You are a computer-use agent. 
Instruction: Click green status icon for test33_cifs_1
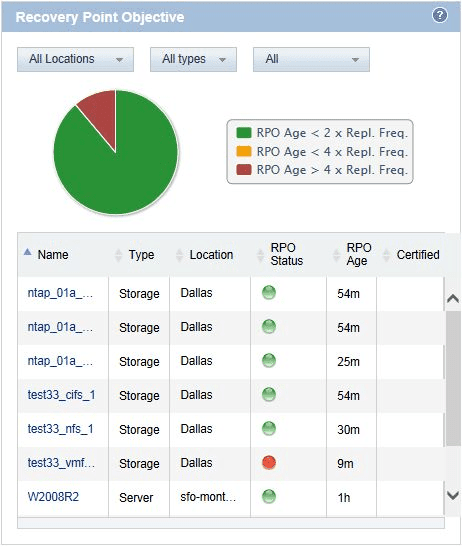tap(269, 395)
